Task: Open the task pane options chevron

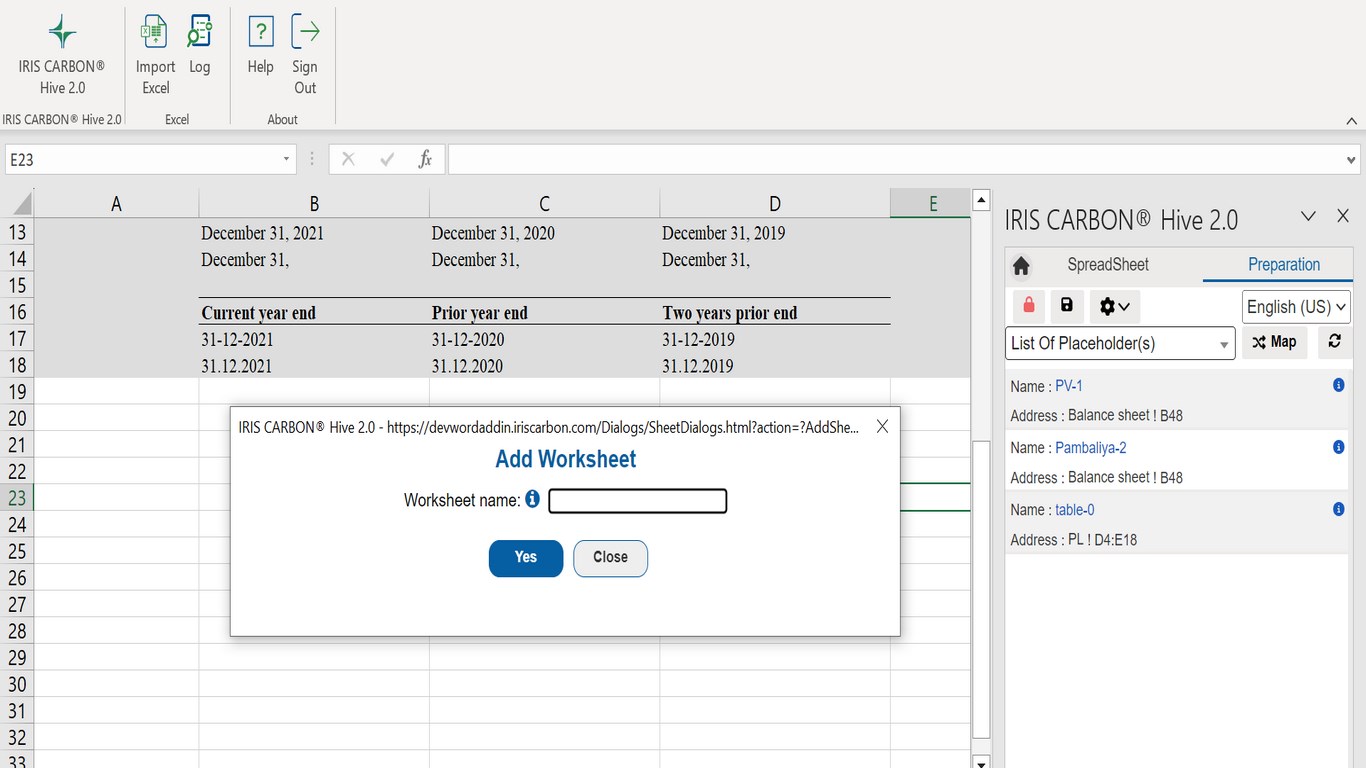Action: (x=1307, y=216)
